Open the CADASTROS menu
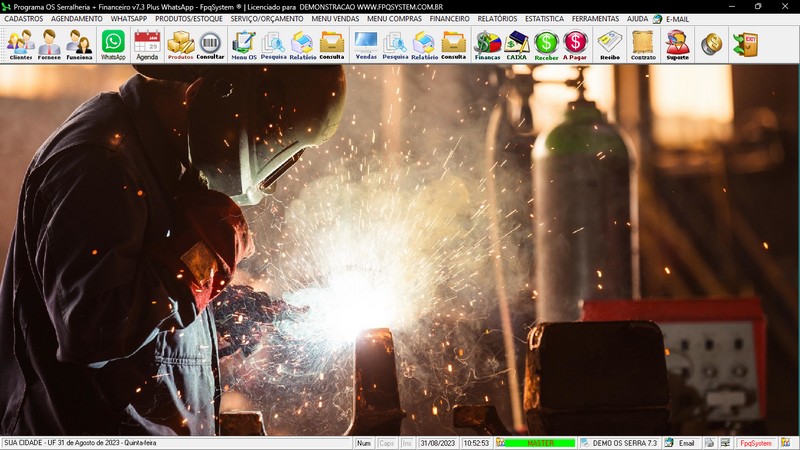800x450 pixels. coord(24,19)
